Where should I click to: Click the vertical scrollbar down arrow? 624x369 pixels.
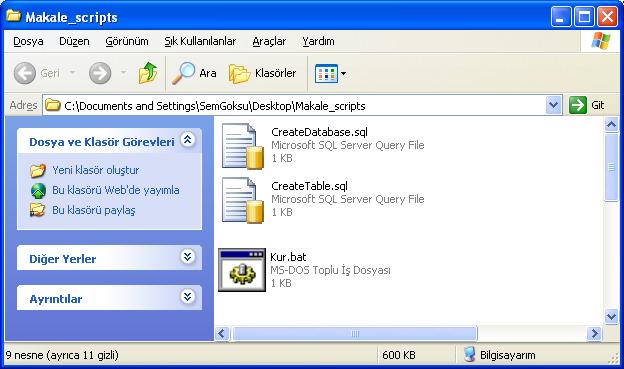[x=611, y=316]
